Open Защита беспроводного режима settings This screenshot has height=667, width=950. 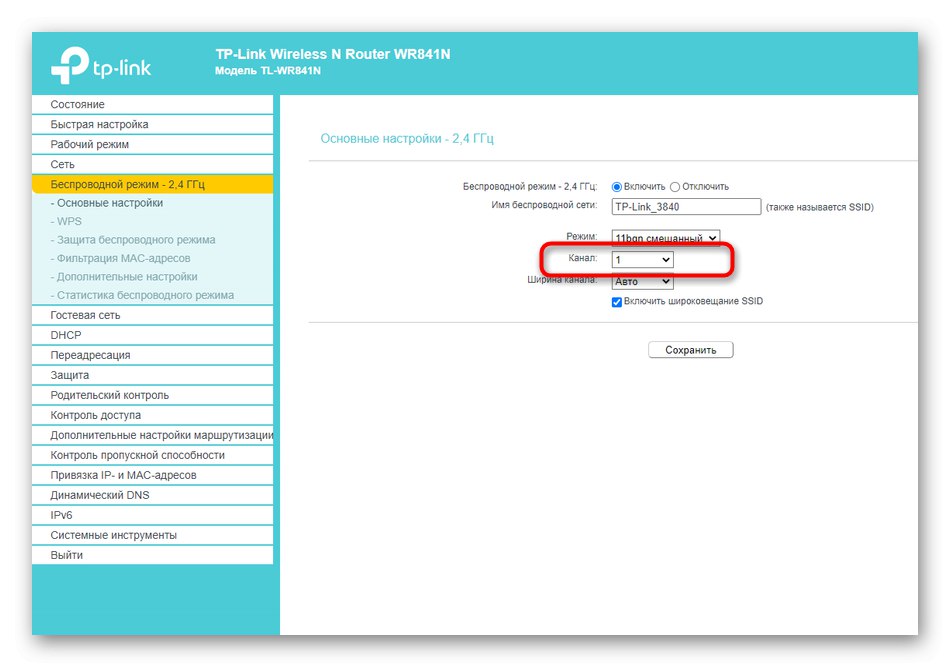pyautogui.click(x=140, y=240)
